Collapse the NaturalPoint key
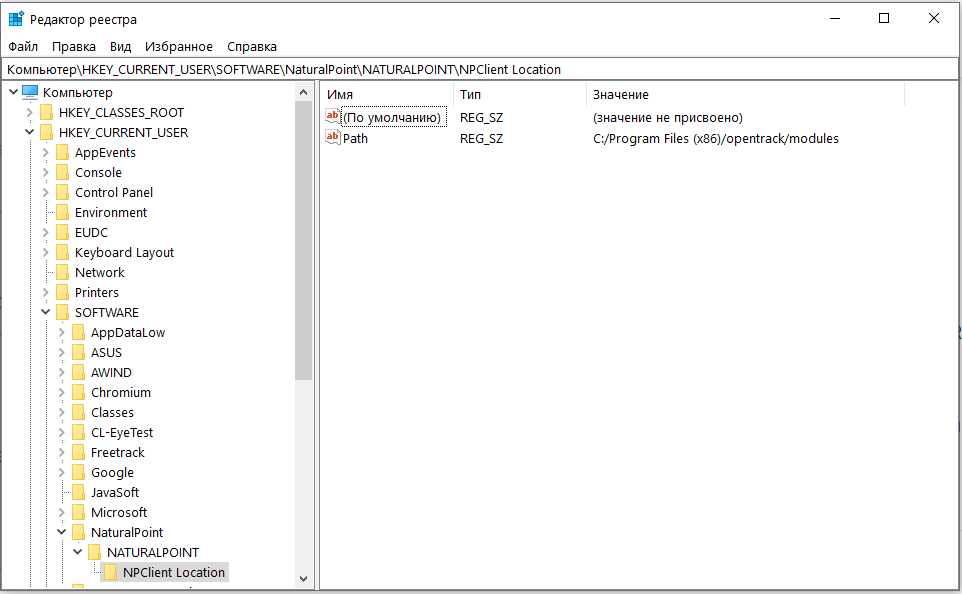Image resolution: width=962 pixels, height=594 pixels. [x=61, y=532]
